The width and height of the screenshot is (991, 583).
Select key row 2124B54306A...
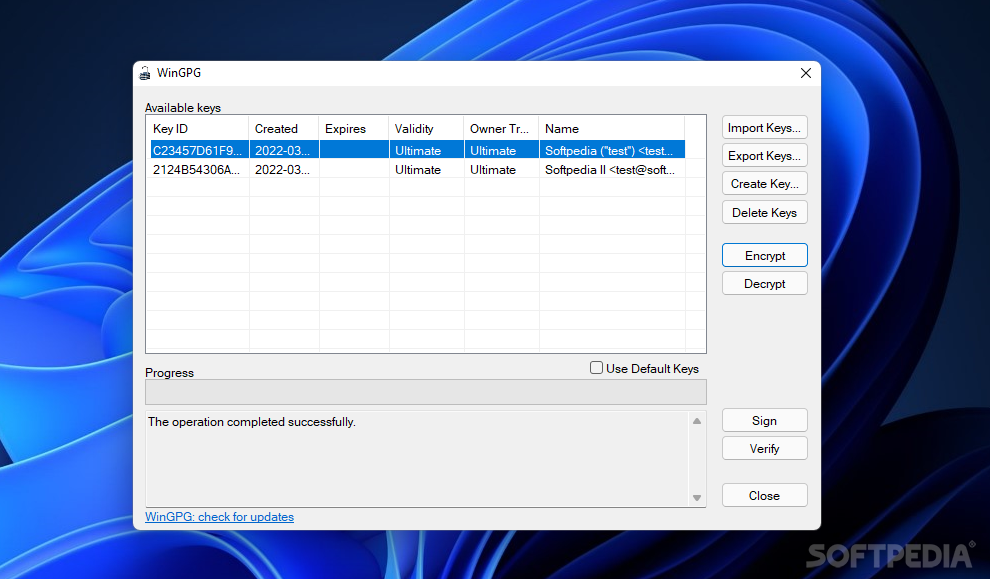tap(417, 169)
